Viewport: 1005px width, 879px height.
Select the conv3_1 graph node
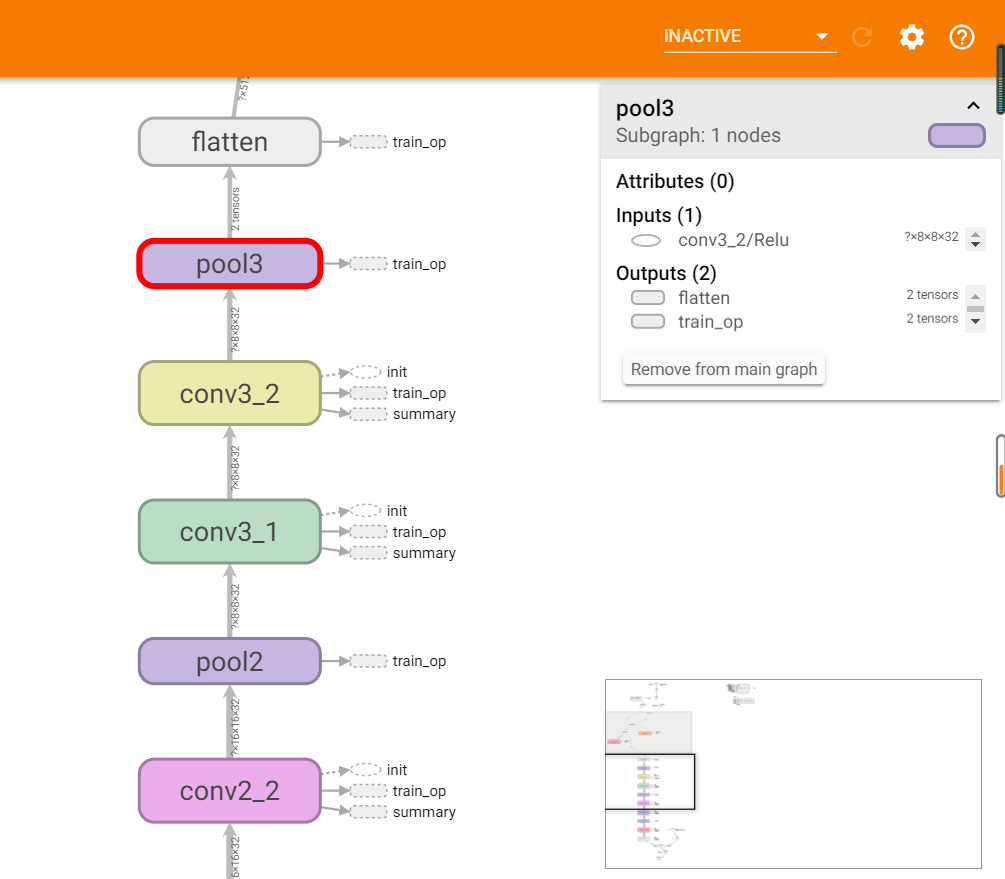point(229,532)
